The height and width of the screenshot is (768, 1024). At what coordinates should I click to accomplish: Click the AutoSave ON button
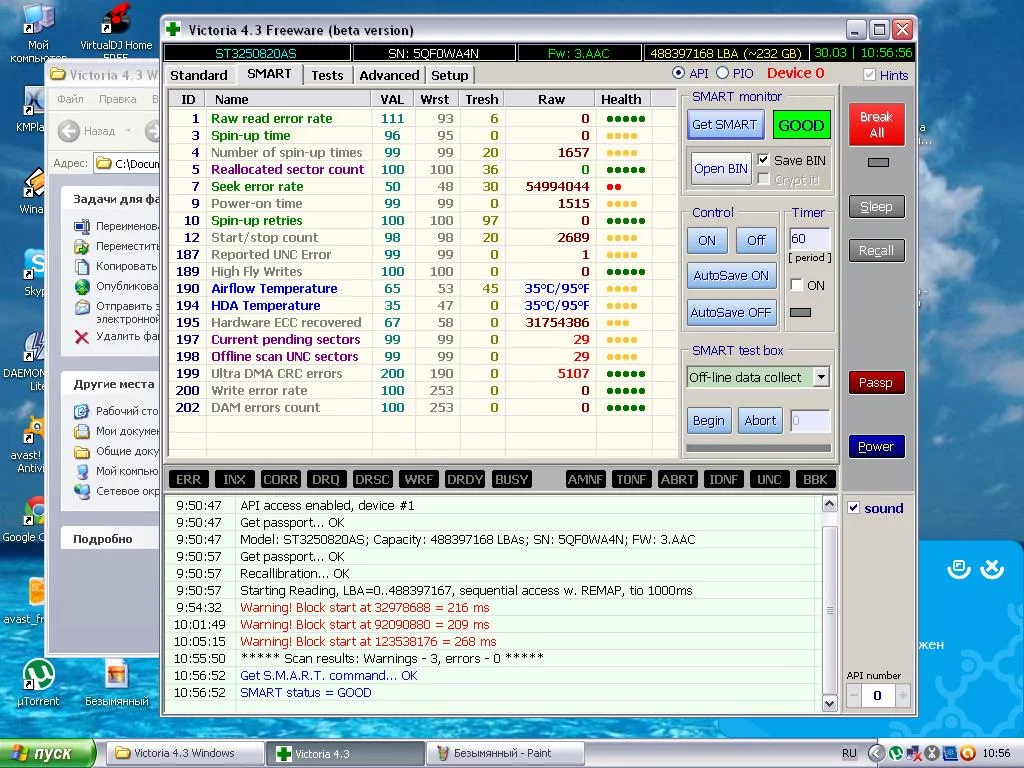pos(731,276)
